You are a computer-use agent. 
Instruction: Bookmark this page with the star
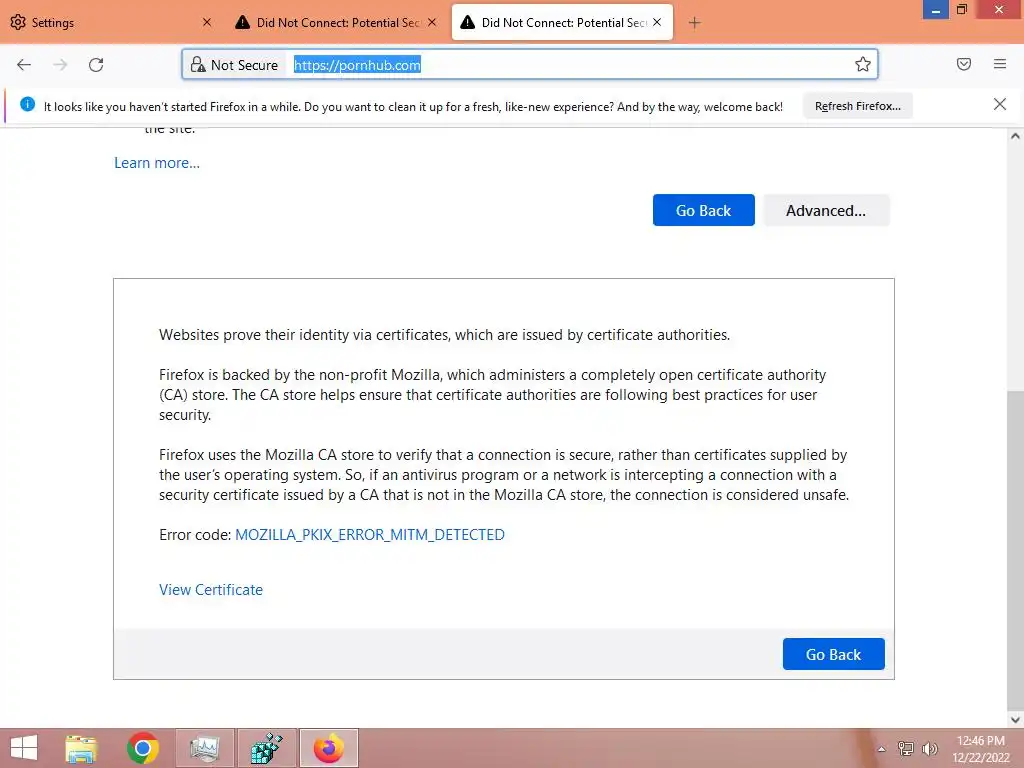pyautogui.click(x=863, y=64)
